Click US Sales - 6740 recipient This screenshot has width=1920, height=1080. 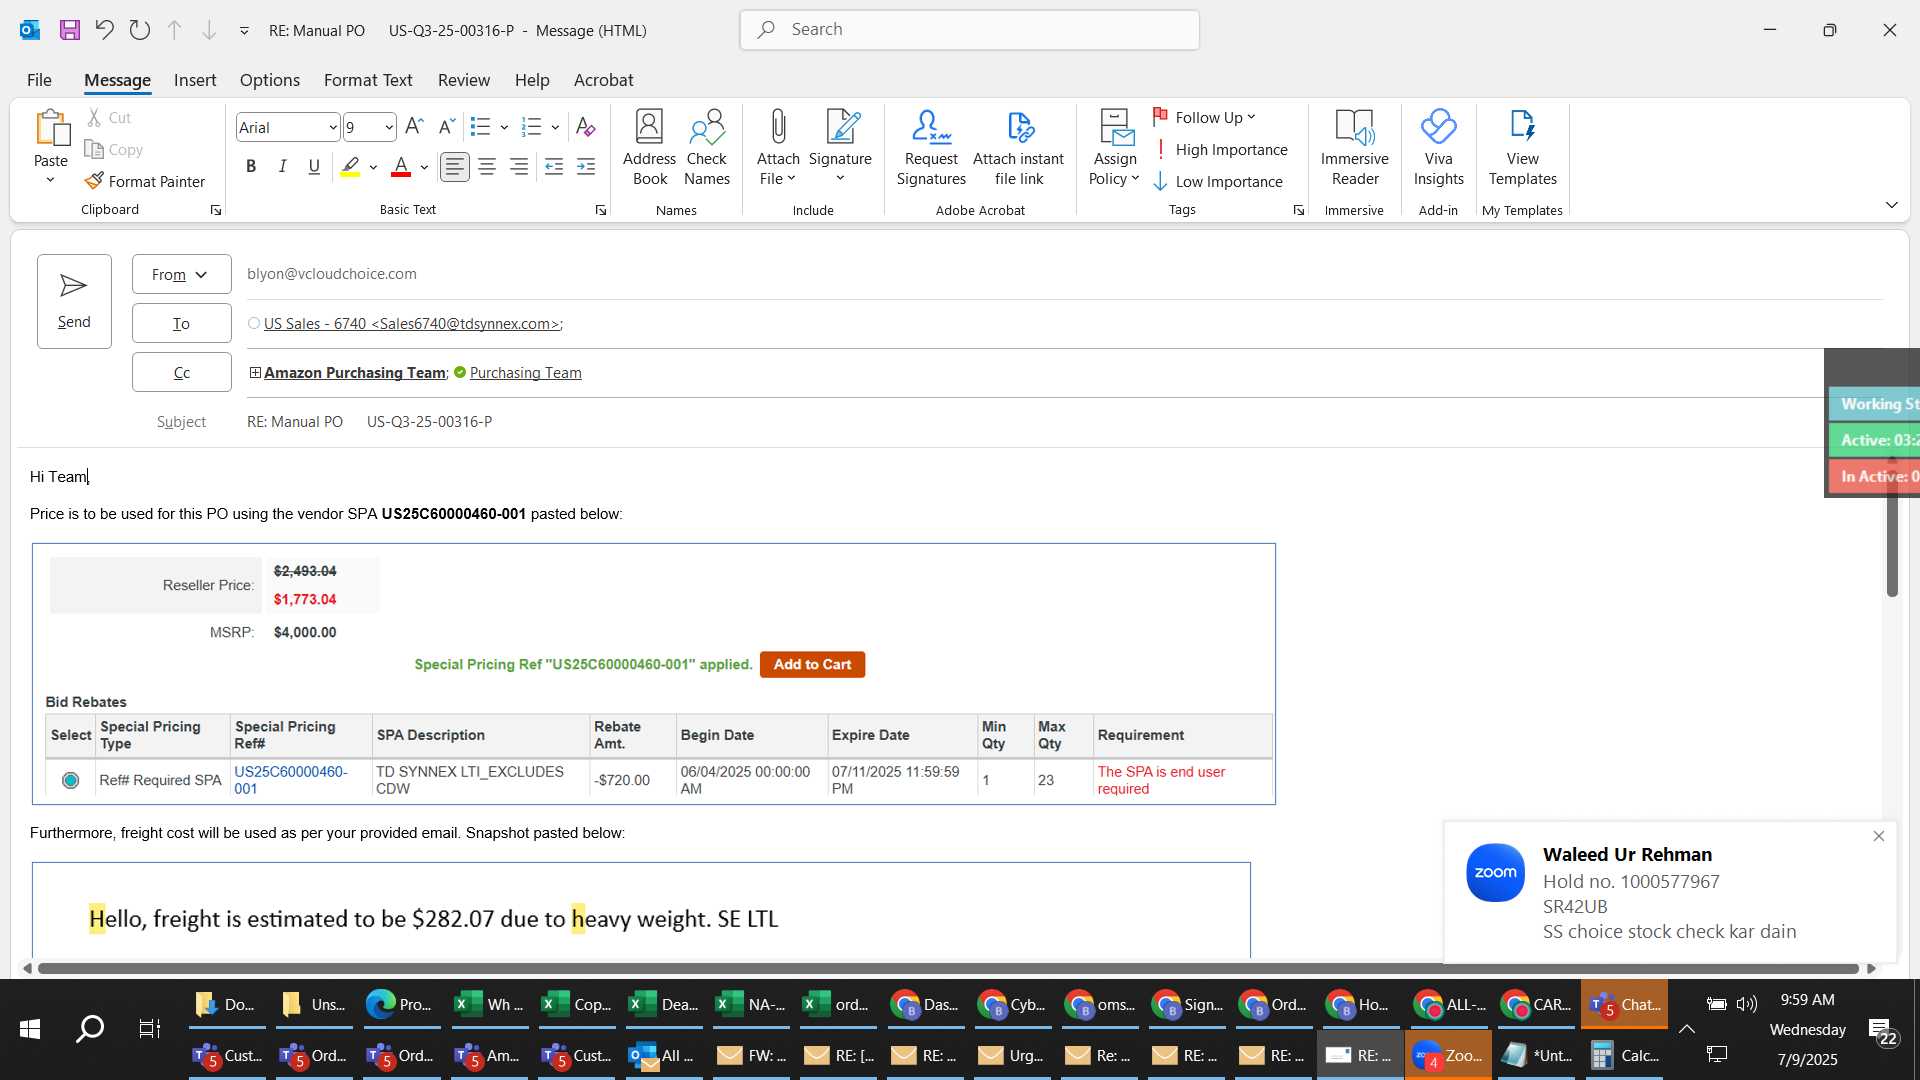(x=413, y=323)
